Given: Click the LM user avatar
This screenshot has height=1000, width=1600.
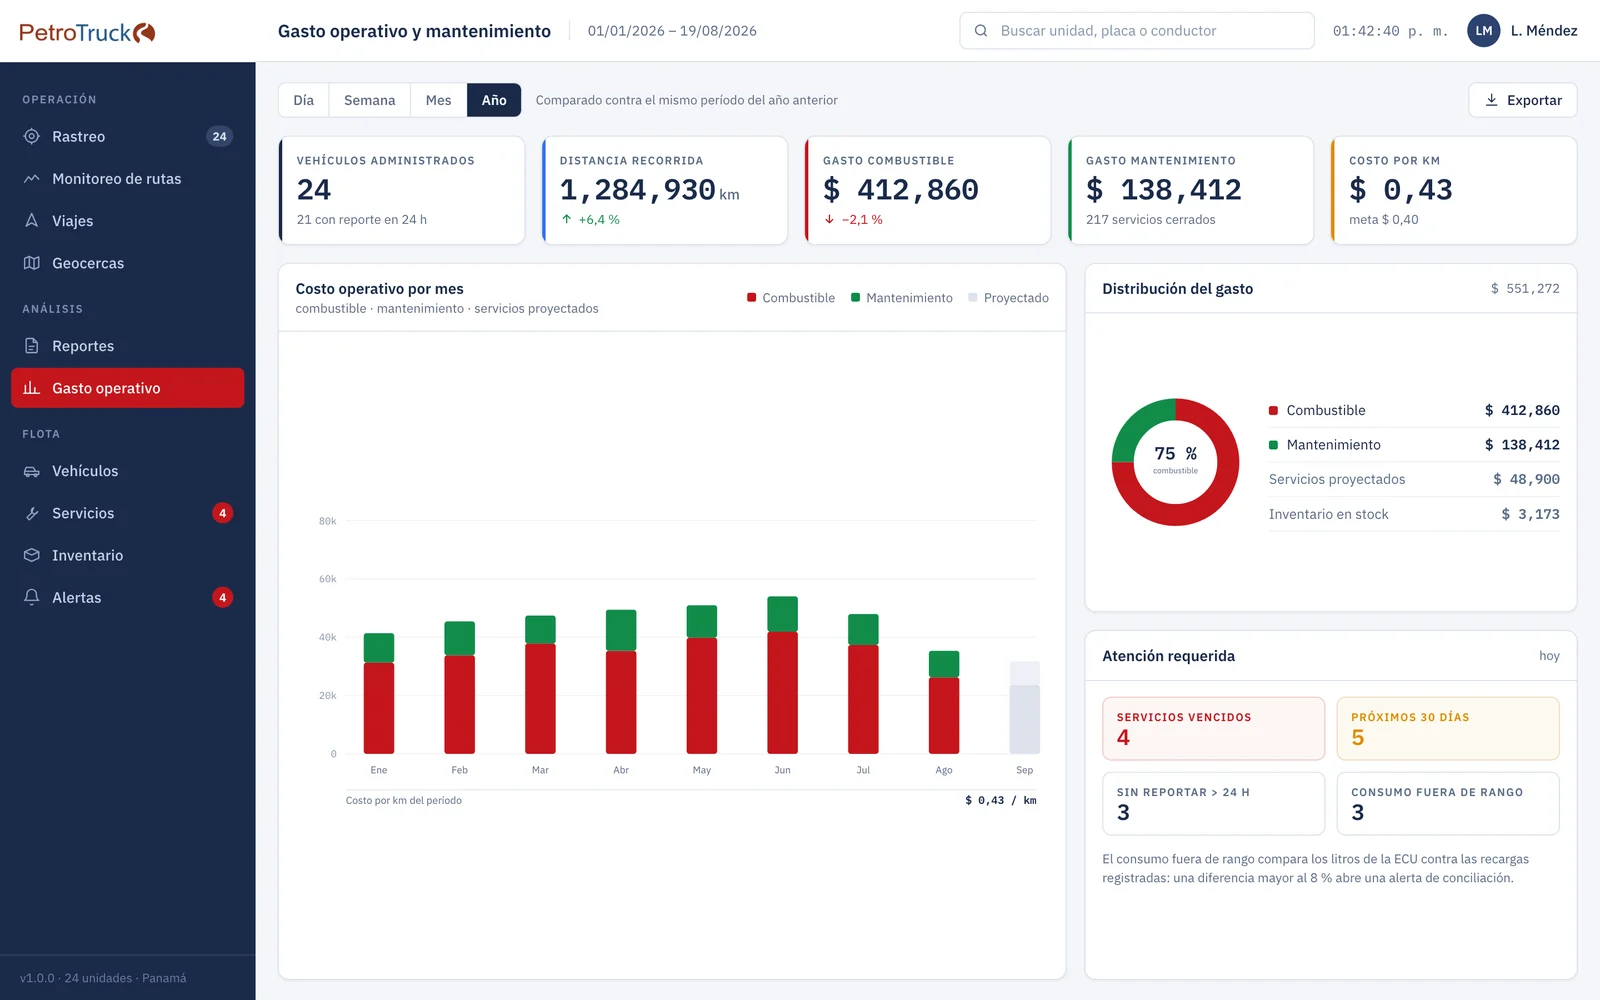Looking at the screenshot, I should click(1484, 31).
